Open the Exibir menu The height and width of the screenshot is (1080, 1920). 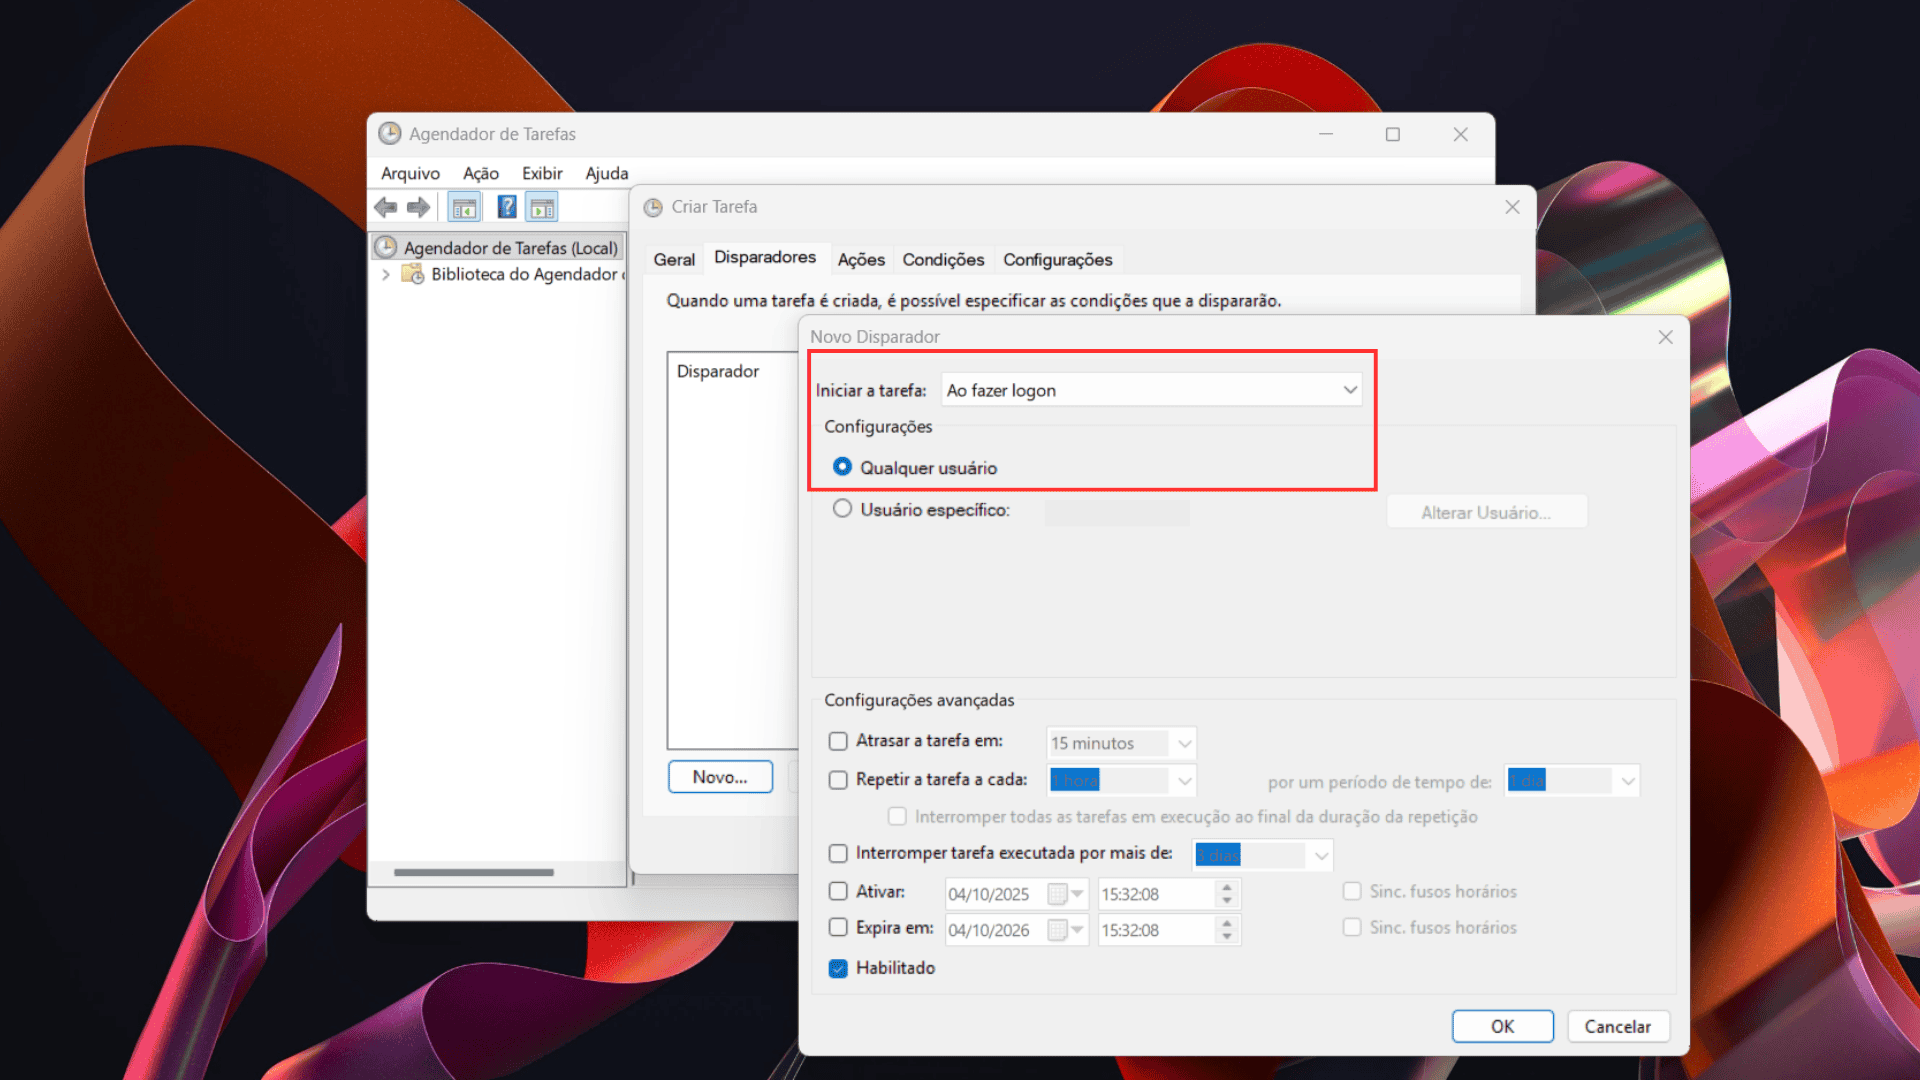[x=541, y=173]
